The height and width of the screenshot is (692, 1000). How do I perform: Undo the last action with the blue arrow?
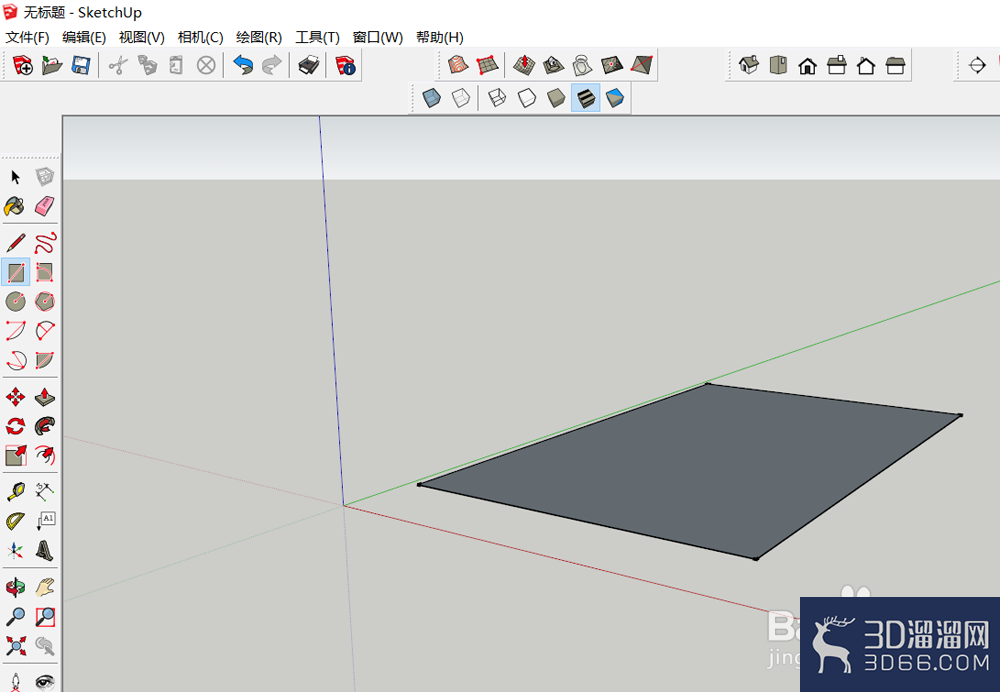[243, 65]
